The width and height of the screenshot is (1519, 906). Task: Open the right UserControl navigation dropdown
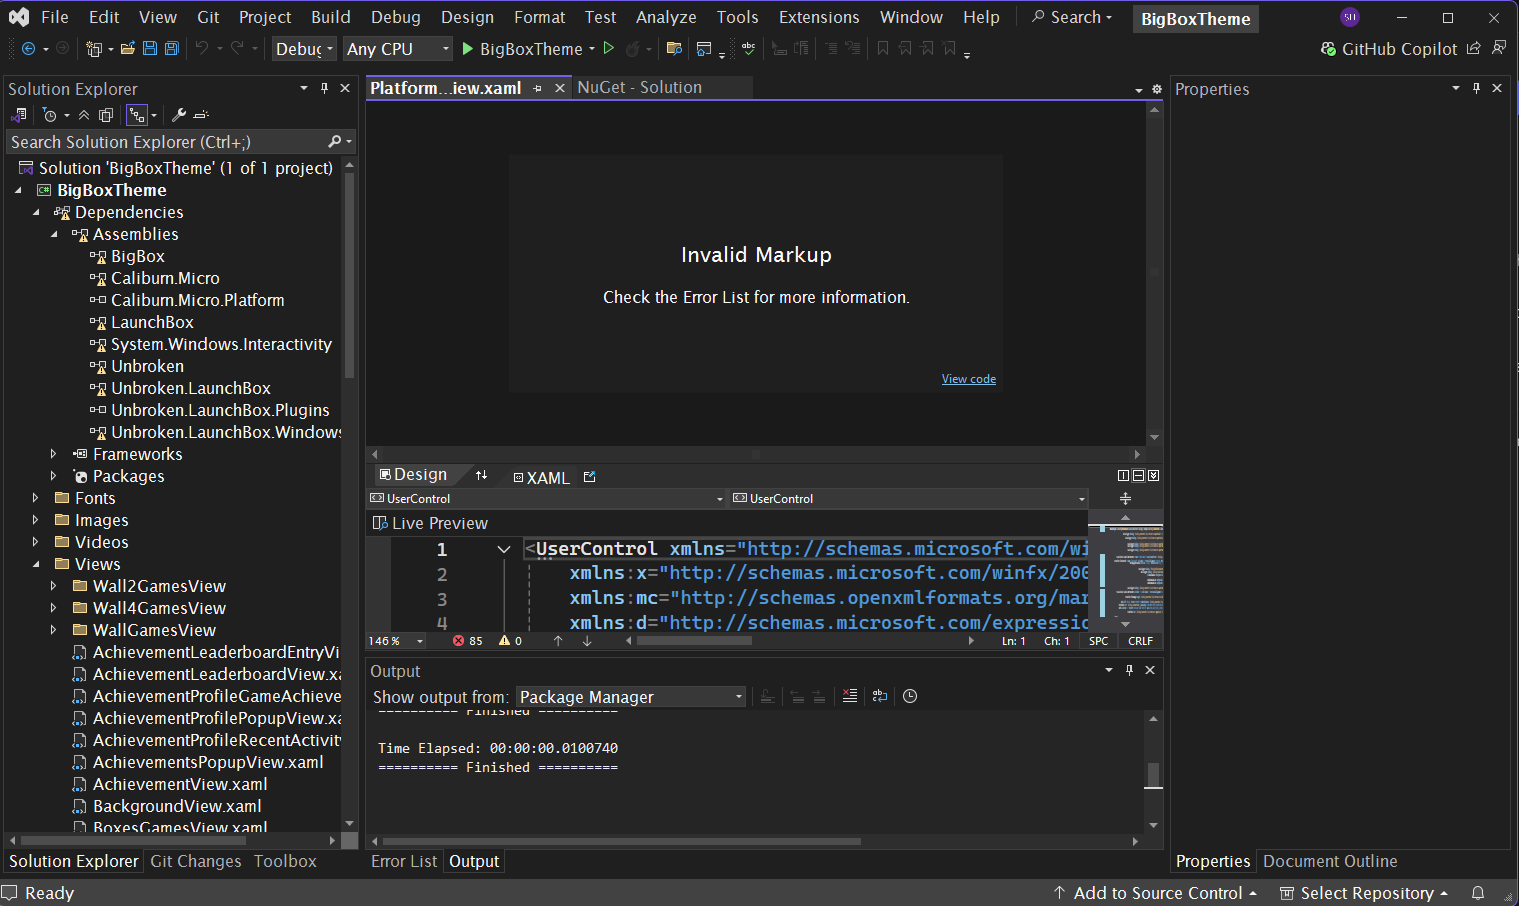909,498
